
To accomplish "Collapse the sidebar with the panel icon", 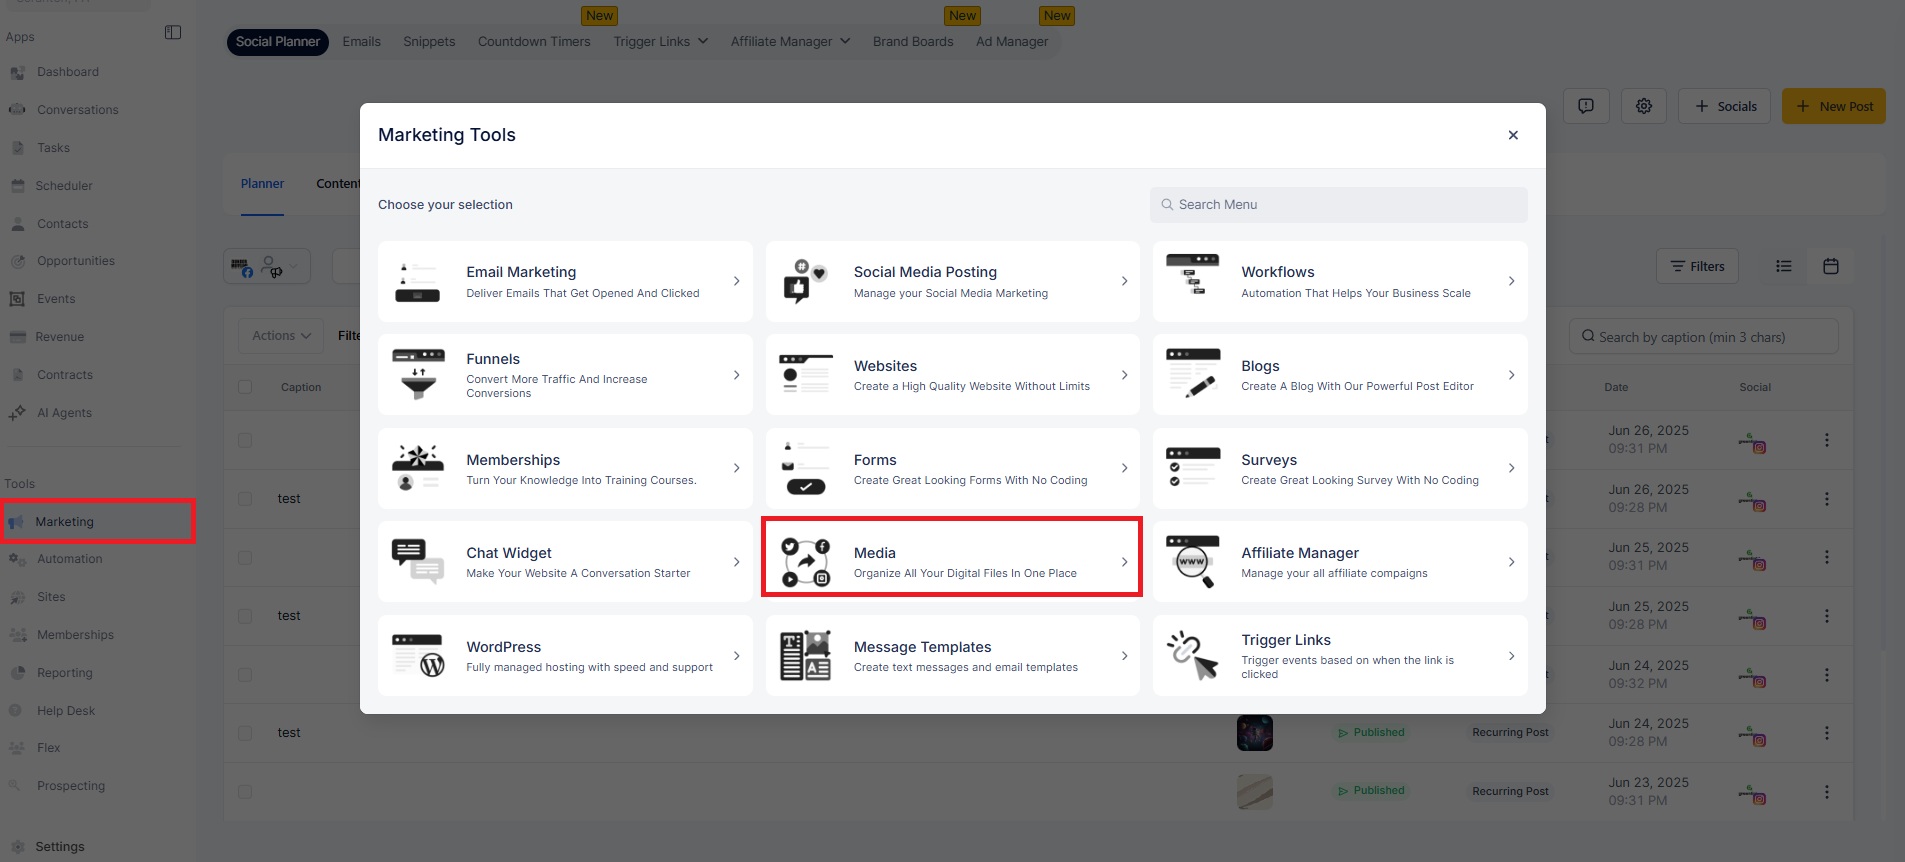I will 173,33.
